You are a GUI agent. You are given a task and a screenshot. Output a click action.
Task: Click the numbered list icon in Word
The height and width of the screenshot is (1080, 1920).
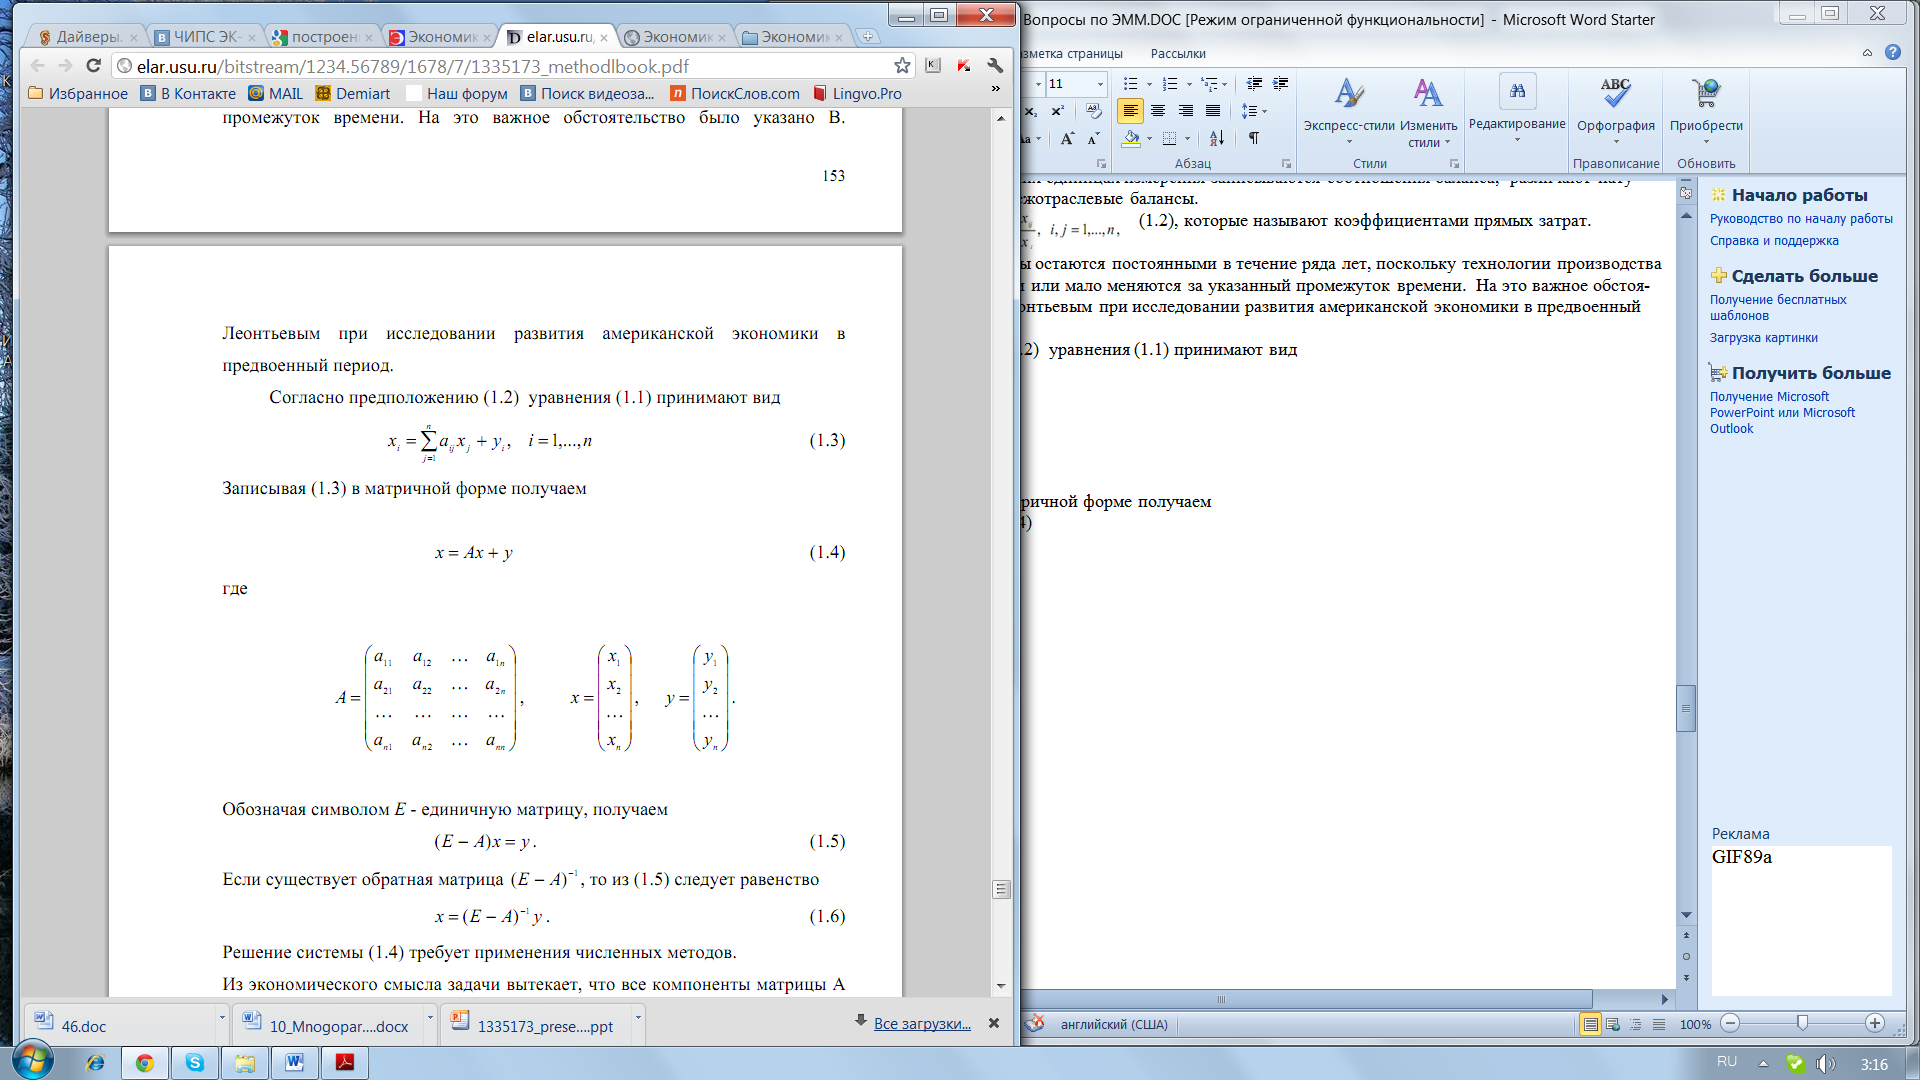coord(1170,84)
